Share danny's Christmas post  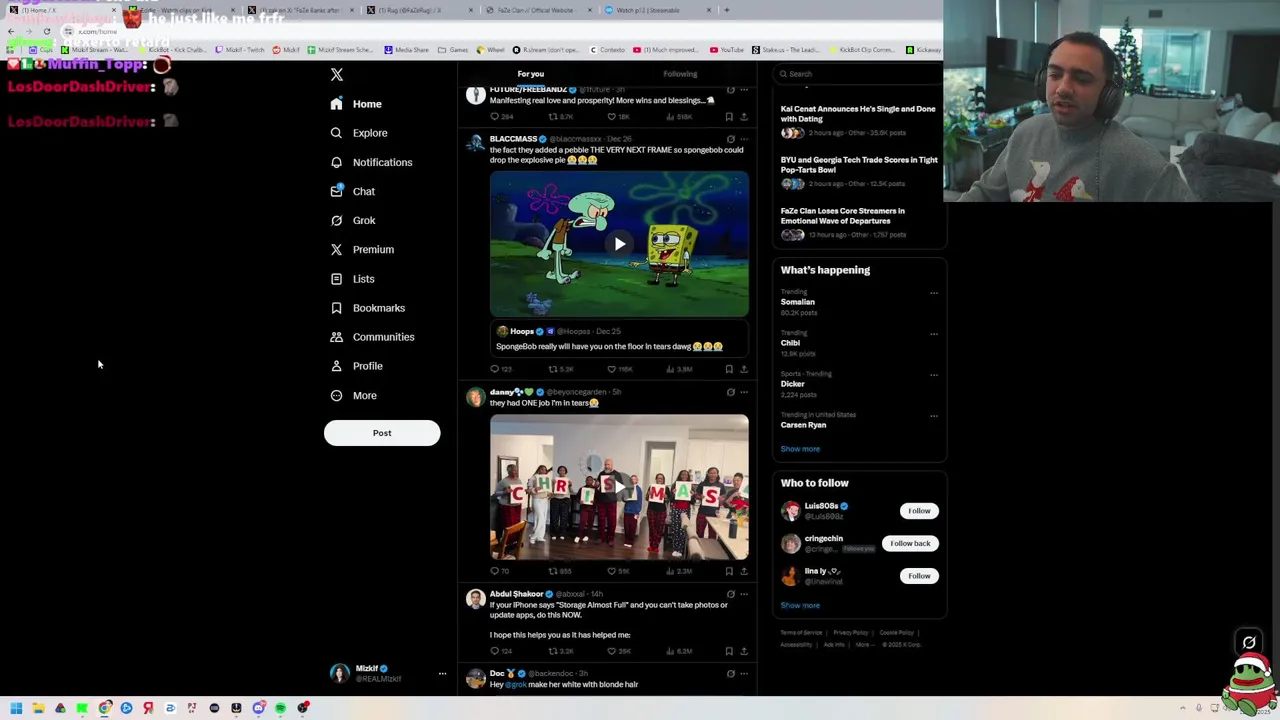743,571
